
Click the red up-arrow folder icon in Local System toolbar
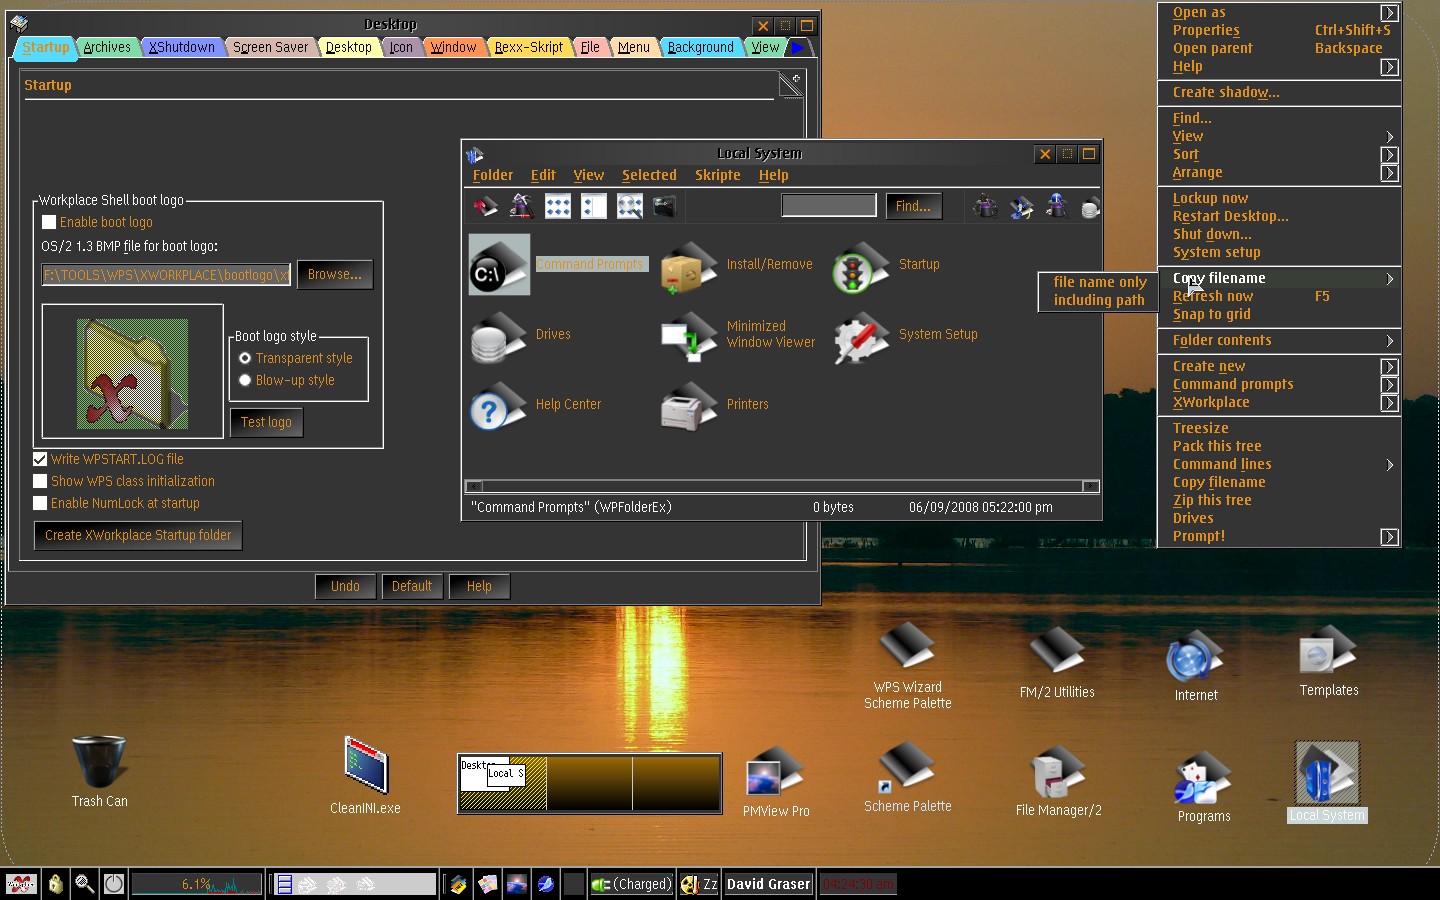[485, 206]
